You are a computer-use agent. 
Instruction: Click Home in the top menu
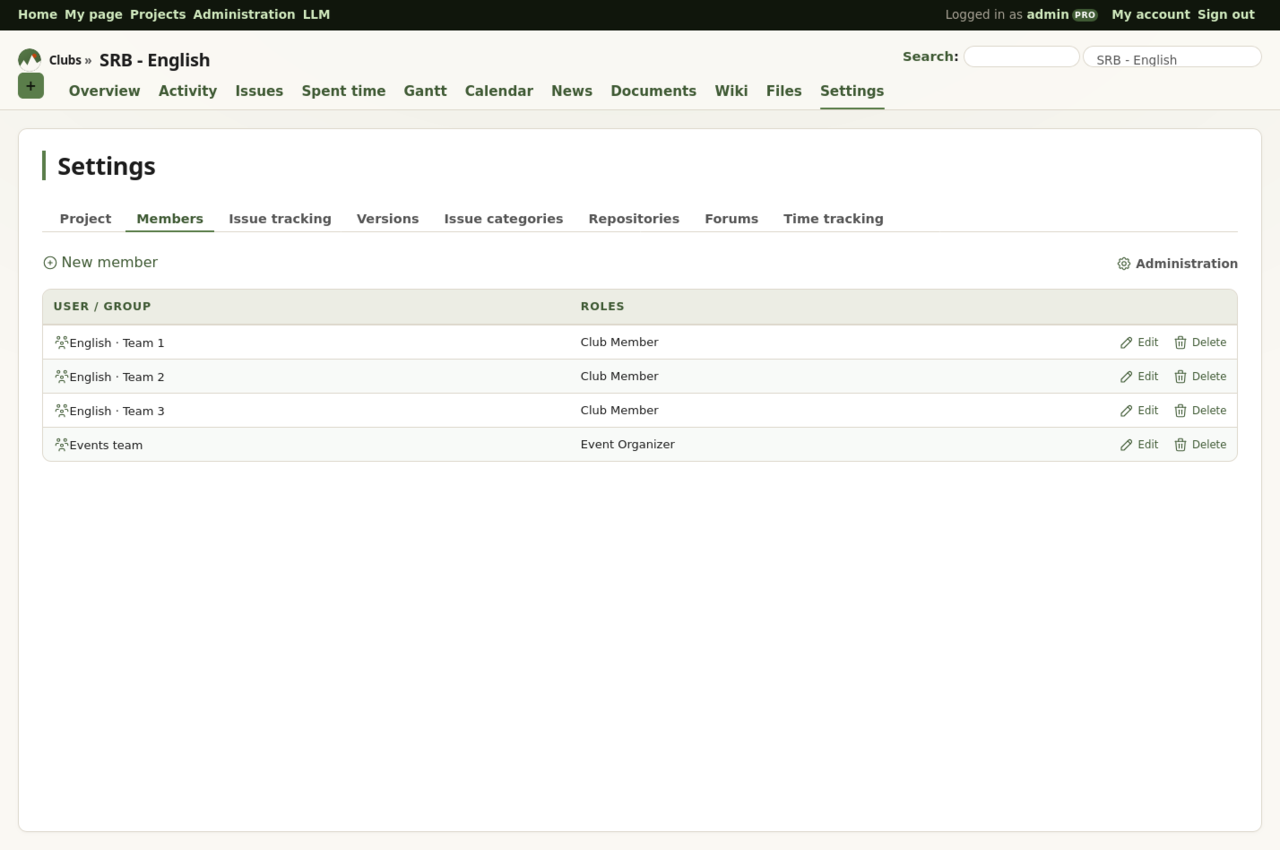click(38, 15)
